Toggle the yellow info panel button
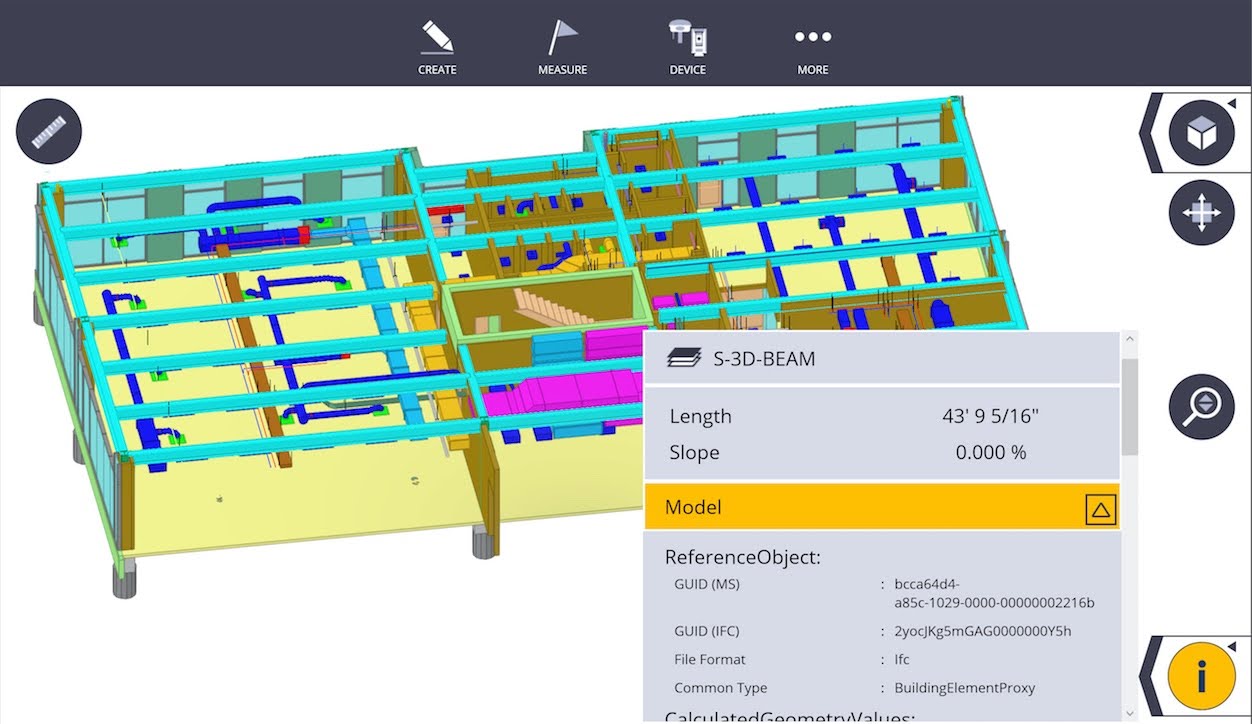The image size is (1252, 724). (x=1201, y=676)
